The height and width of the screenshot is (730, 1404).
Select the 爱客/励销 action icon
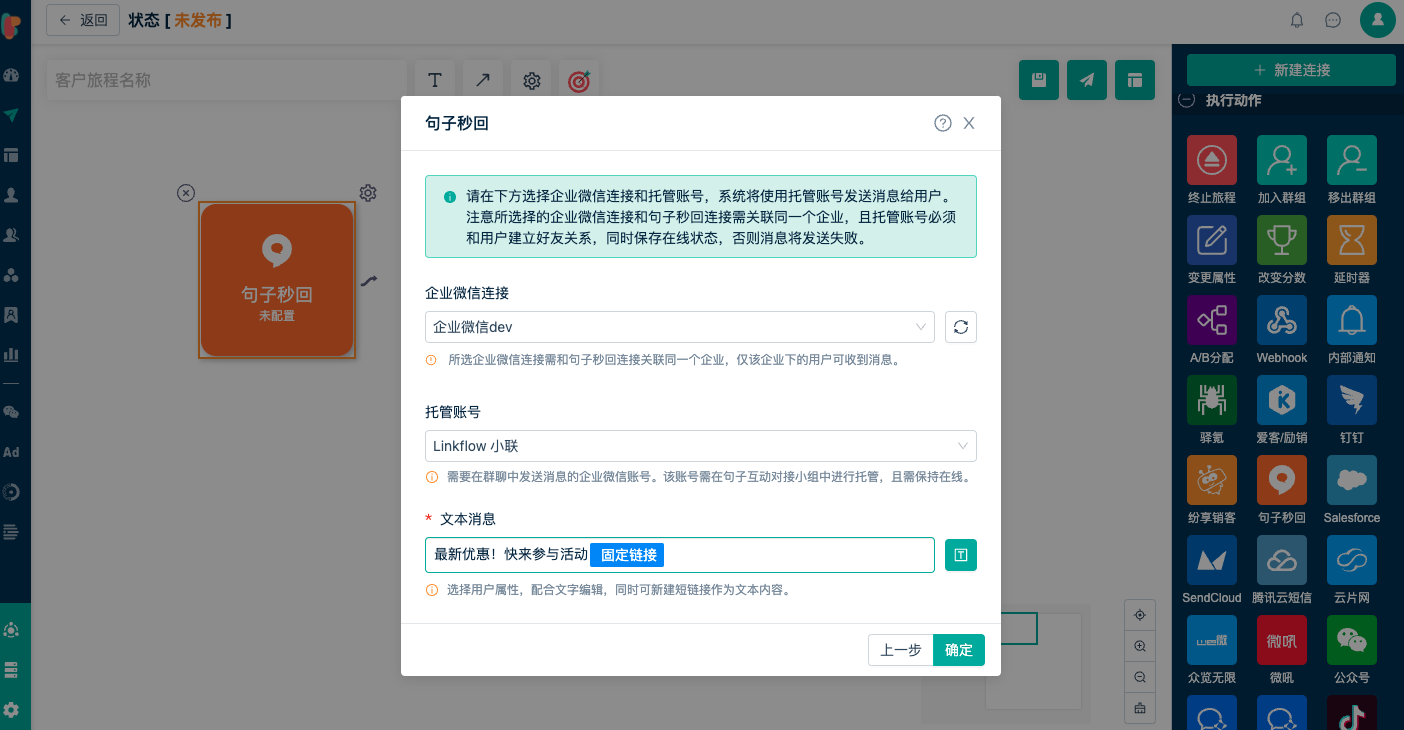point(1282,400)
